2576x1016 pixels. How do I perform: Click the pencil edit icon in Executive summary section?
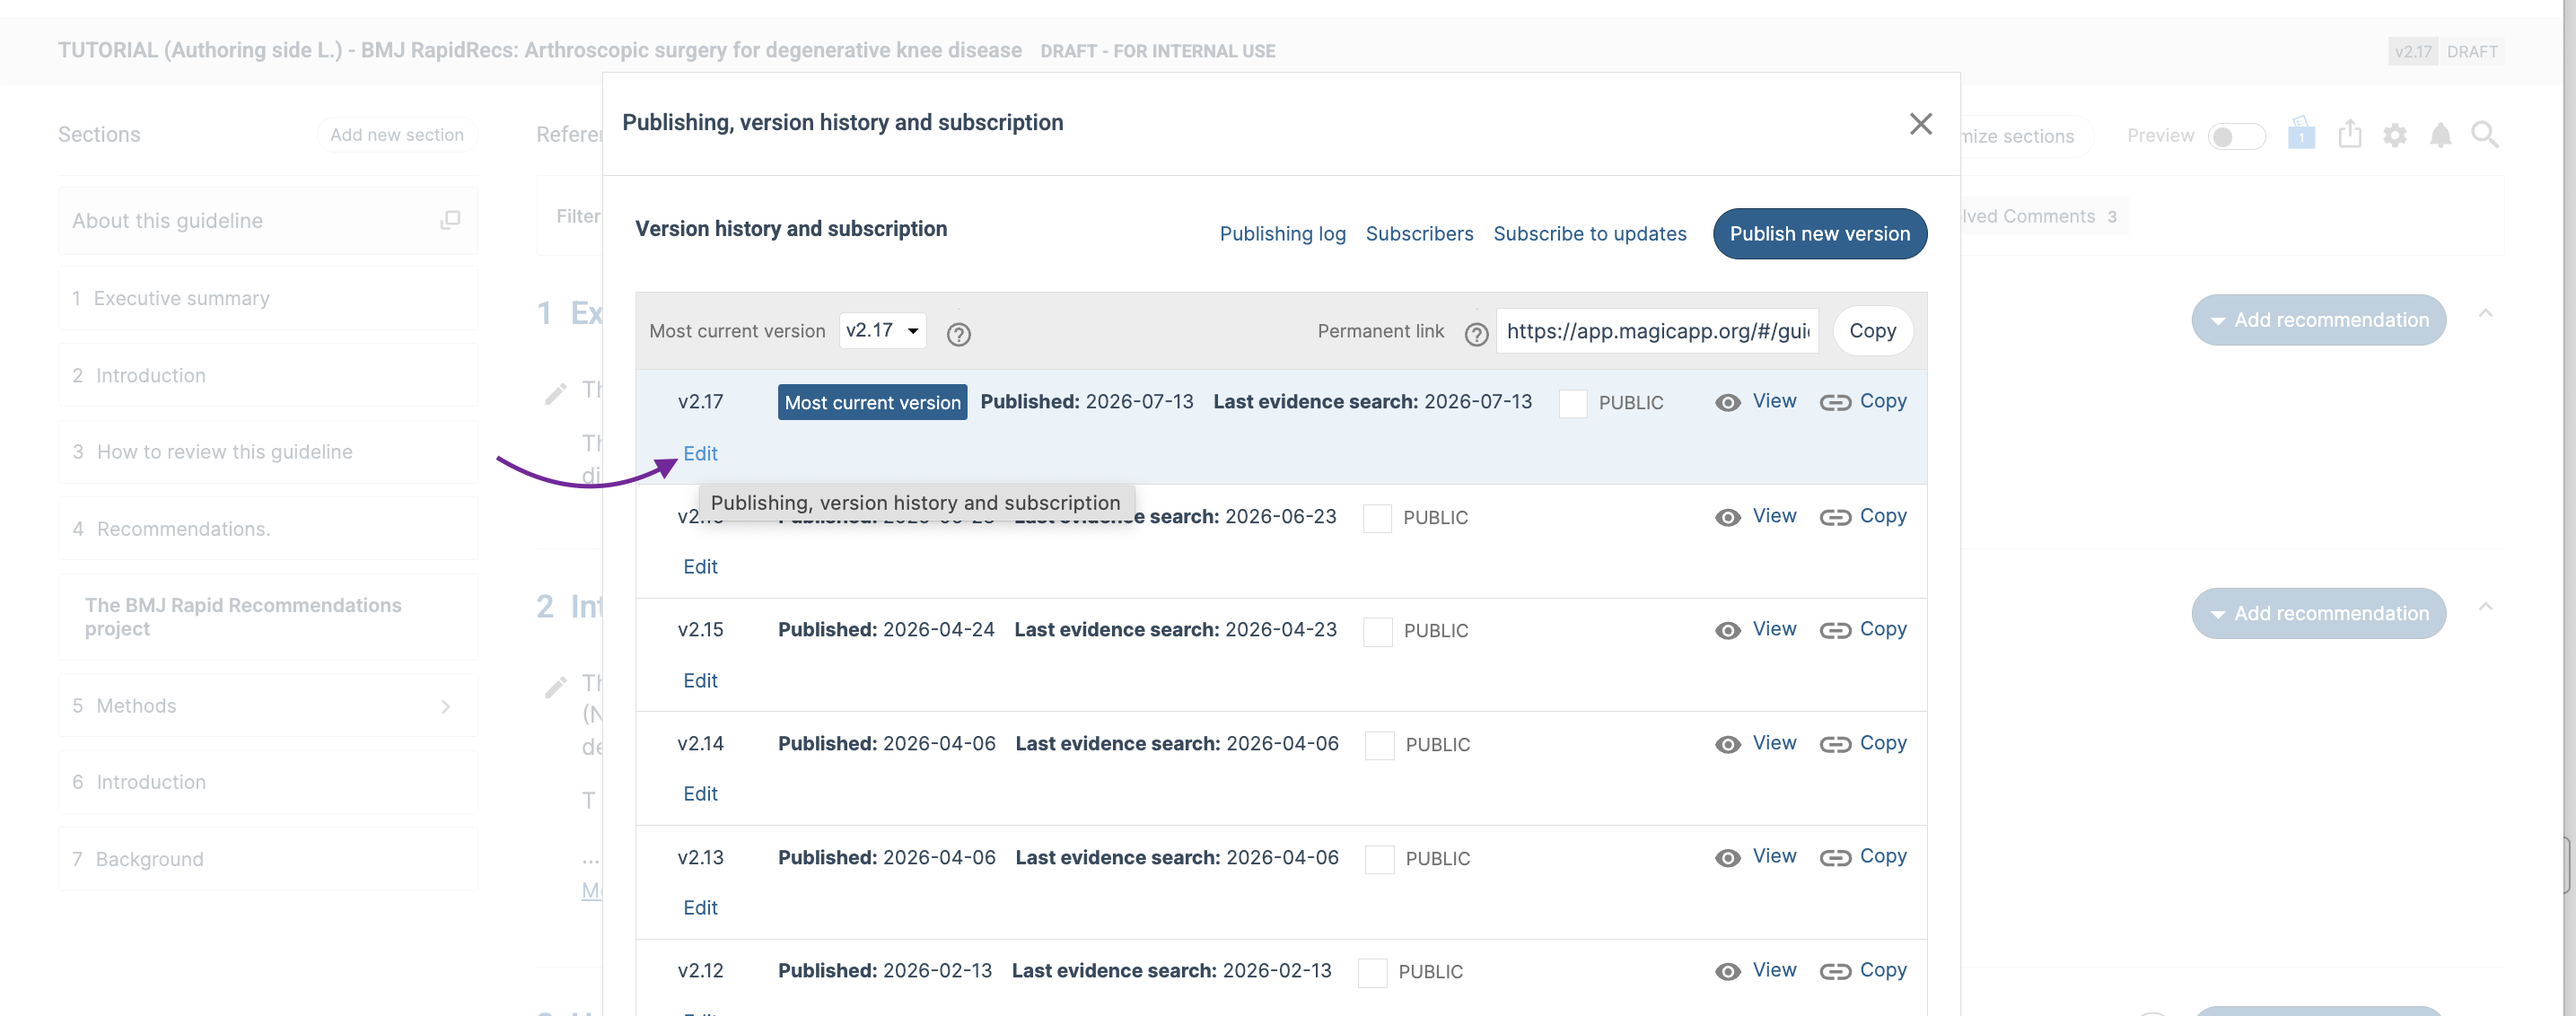[x=555, y=394]
